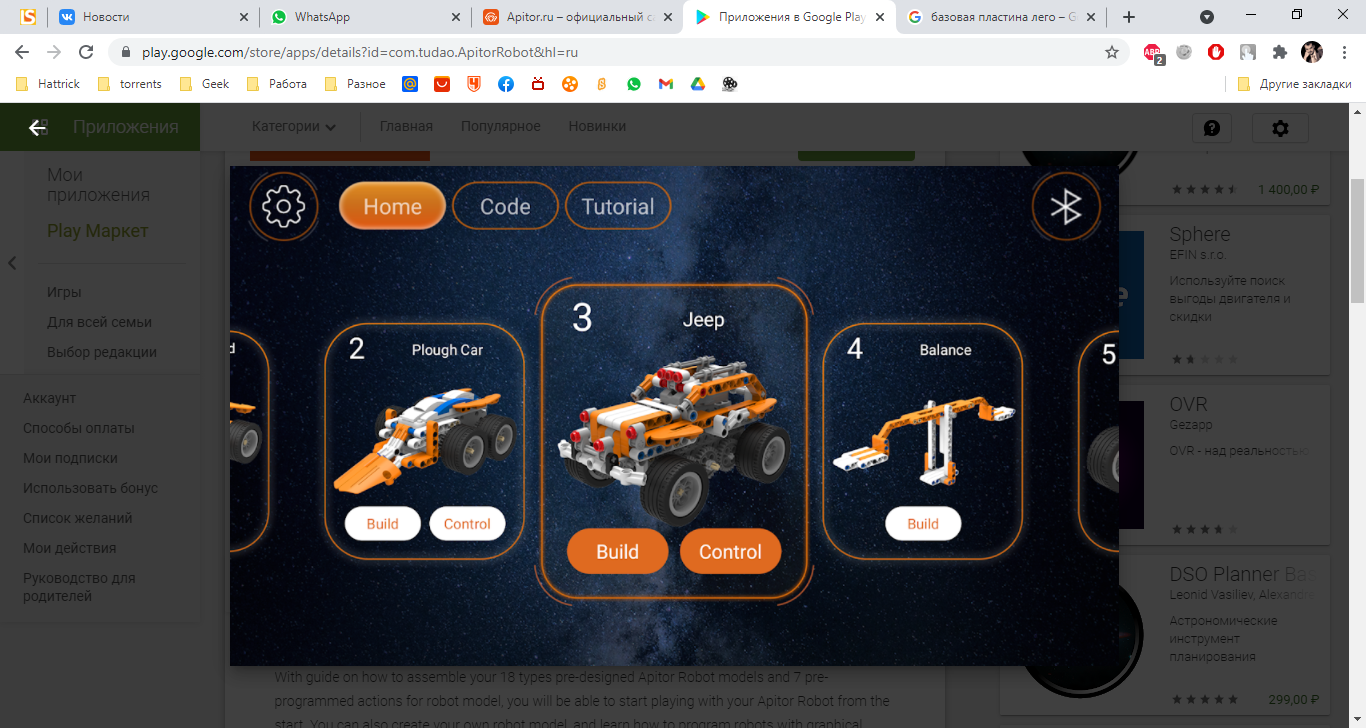Image resolution: width=1366 pixels, height=728 pixels.
Task: Open the Gmail bookmark icon
Action: point(666,84)
